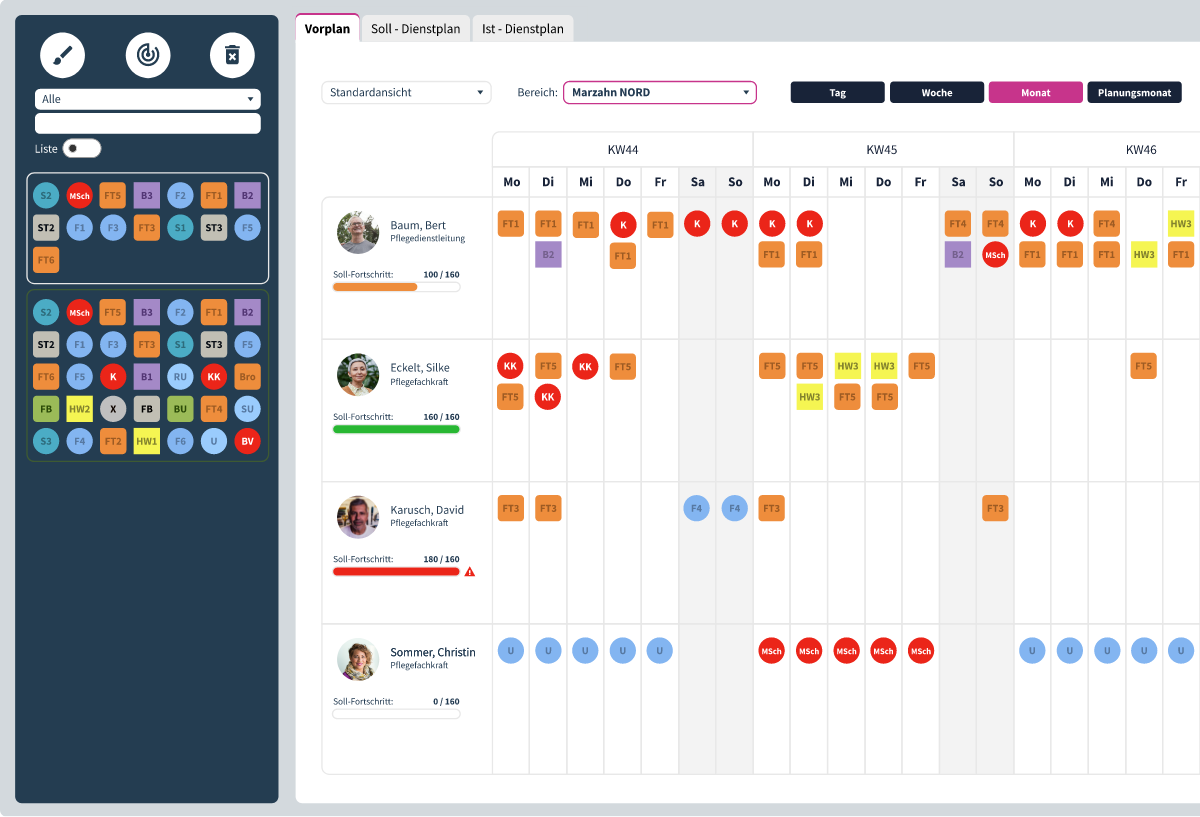Open the Bereich Marzahn NORD dropdown

click(x=660, y=93)
